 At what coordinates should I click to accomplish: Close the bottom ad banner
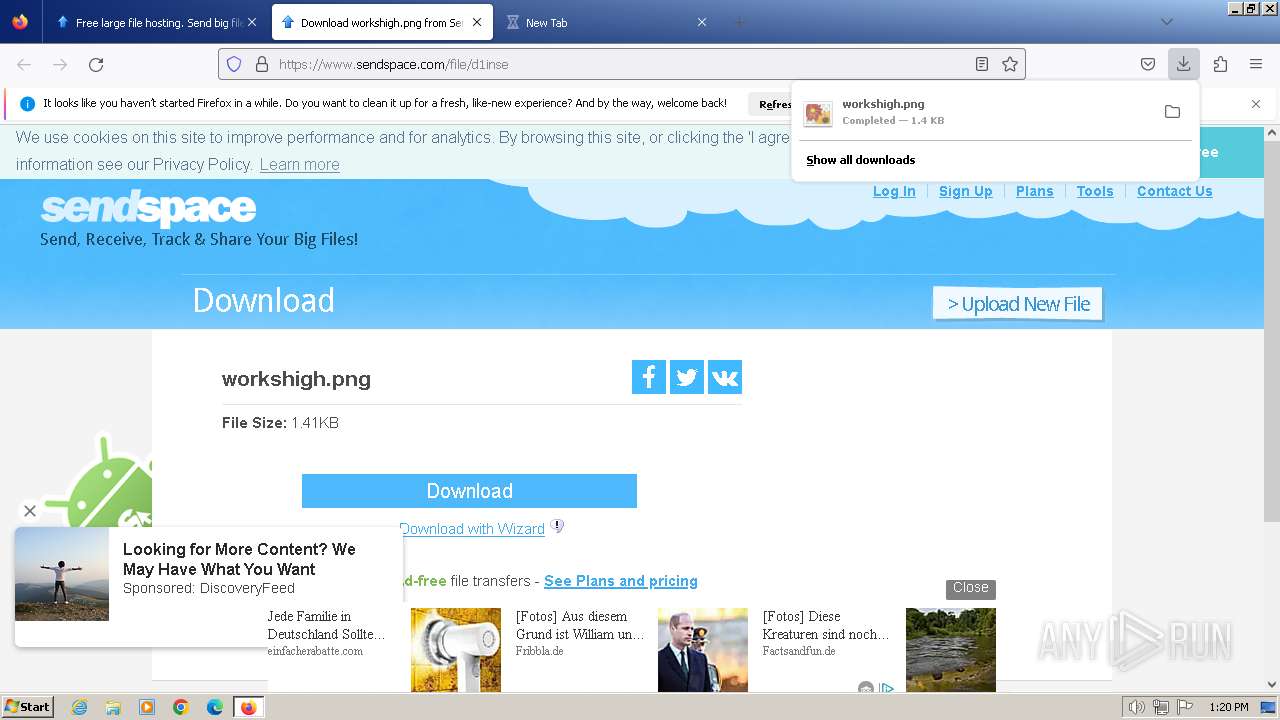pyautogui.click(x=970, y=588)
